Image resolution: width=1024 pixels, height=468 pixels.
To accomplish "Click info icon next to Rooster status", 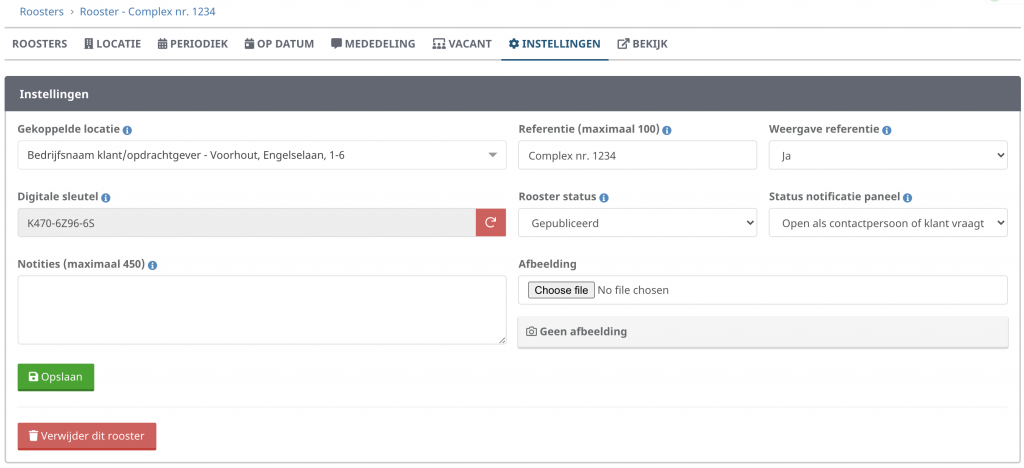I will click(x=603, y=197).
